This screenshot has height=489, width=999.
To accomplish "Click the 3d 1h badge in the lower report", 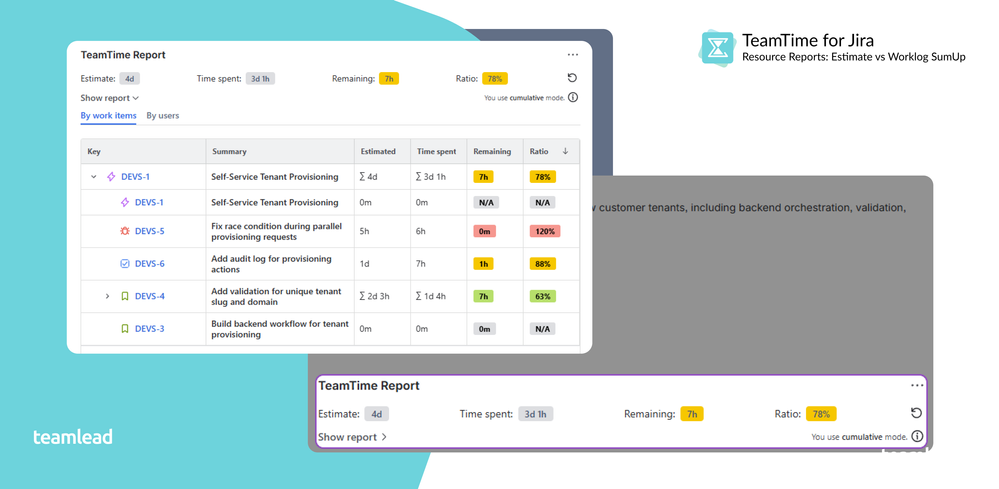I will pos(536,414).
